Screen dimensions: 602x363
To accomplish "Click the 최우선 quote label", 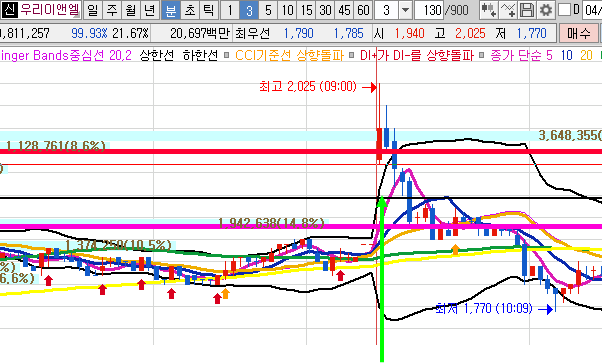I will (253, 33).
